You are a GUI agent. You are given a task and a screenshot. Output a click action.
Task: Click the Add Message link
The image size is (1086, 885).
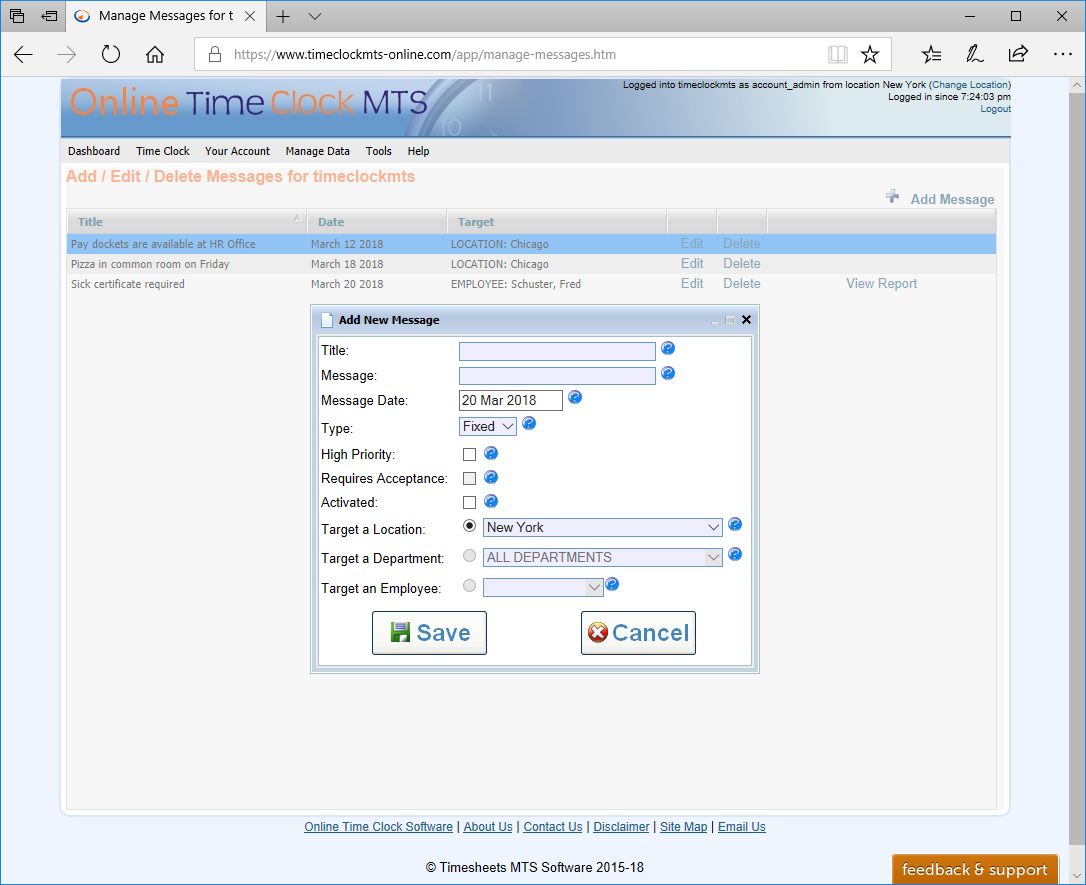(952, 199)
